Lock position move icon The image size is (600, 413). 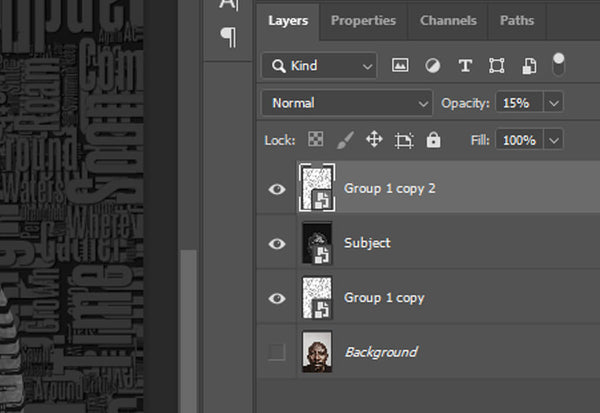click(x=374, y=140)
